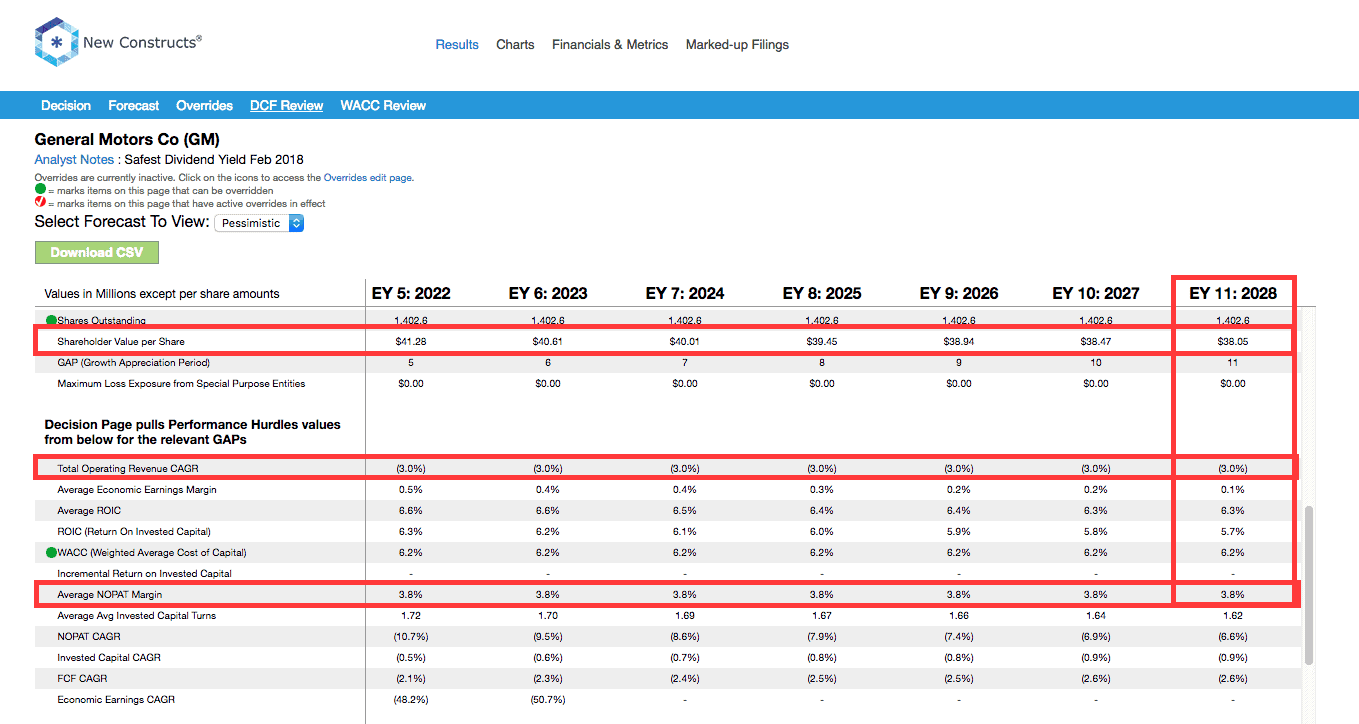Click the Average Economic Earnings Margin label

coord(137,490)
